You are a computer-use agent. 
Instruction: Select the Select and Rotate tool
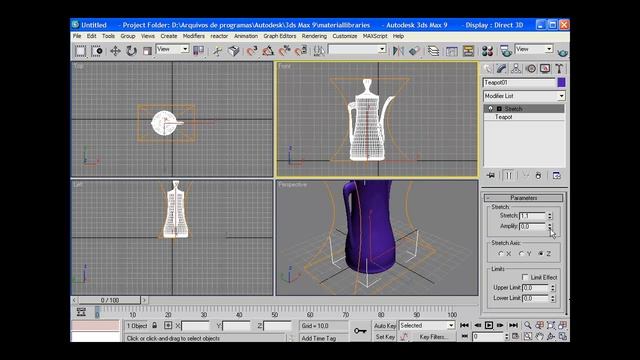click(x=131, y=51)
